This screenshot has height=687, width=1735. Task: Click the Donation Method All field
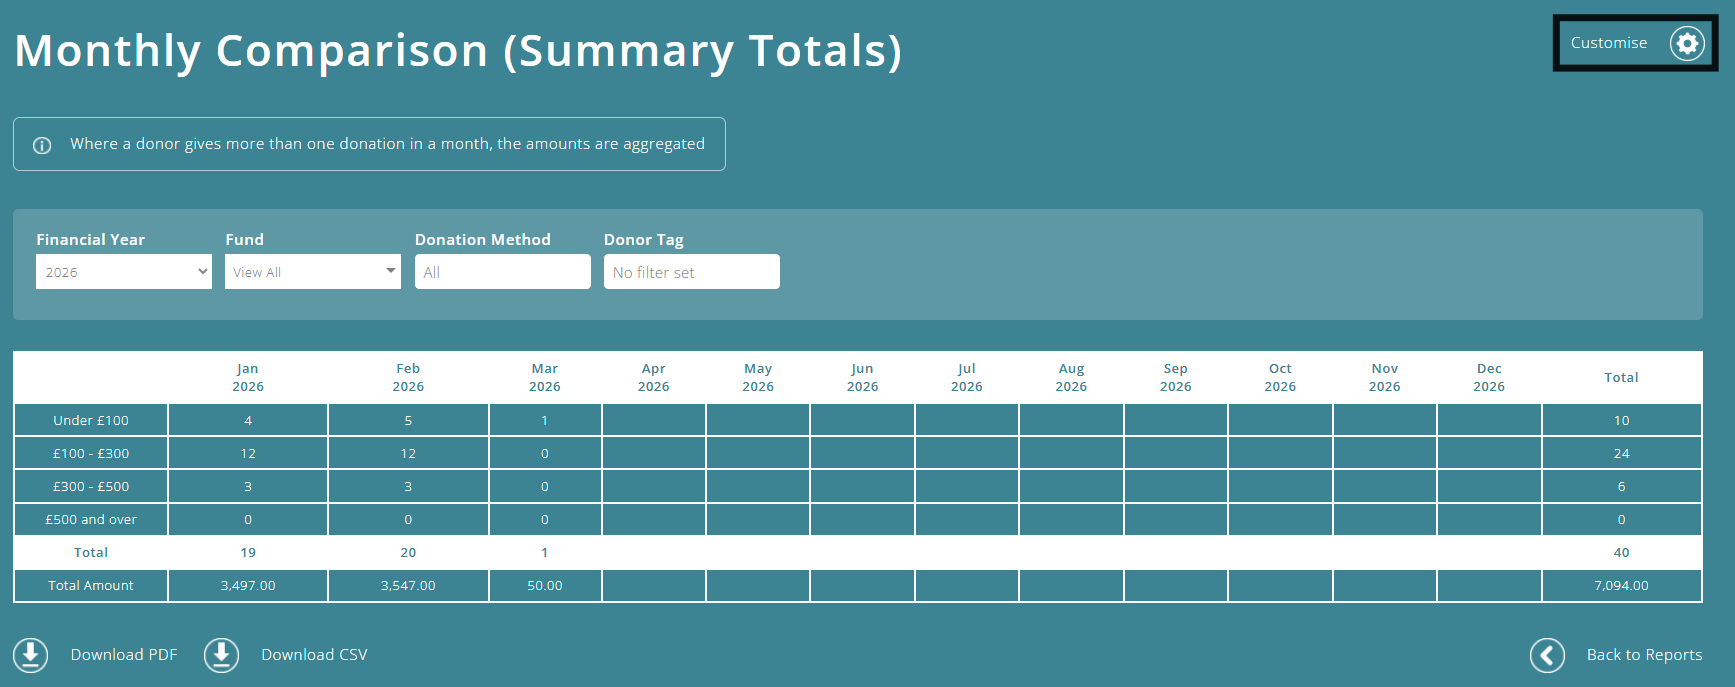pos(503,272)
